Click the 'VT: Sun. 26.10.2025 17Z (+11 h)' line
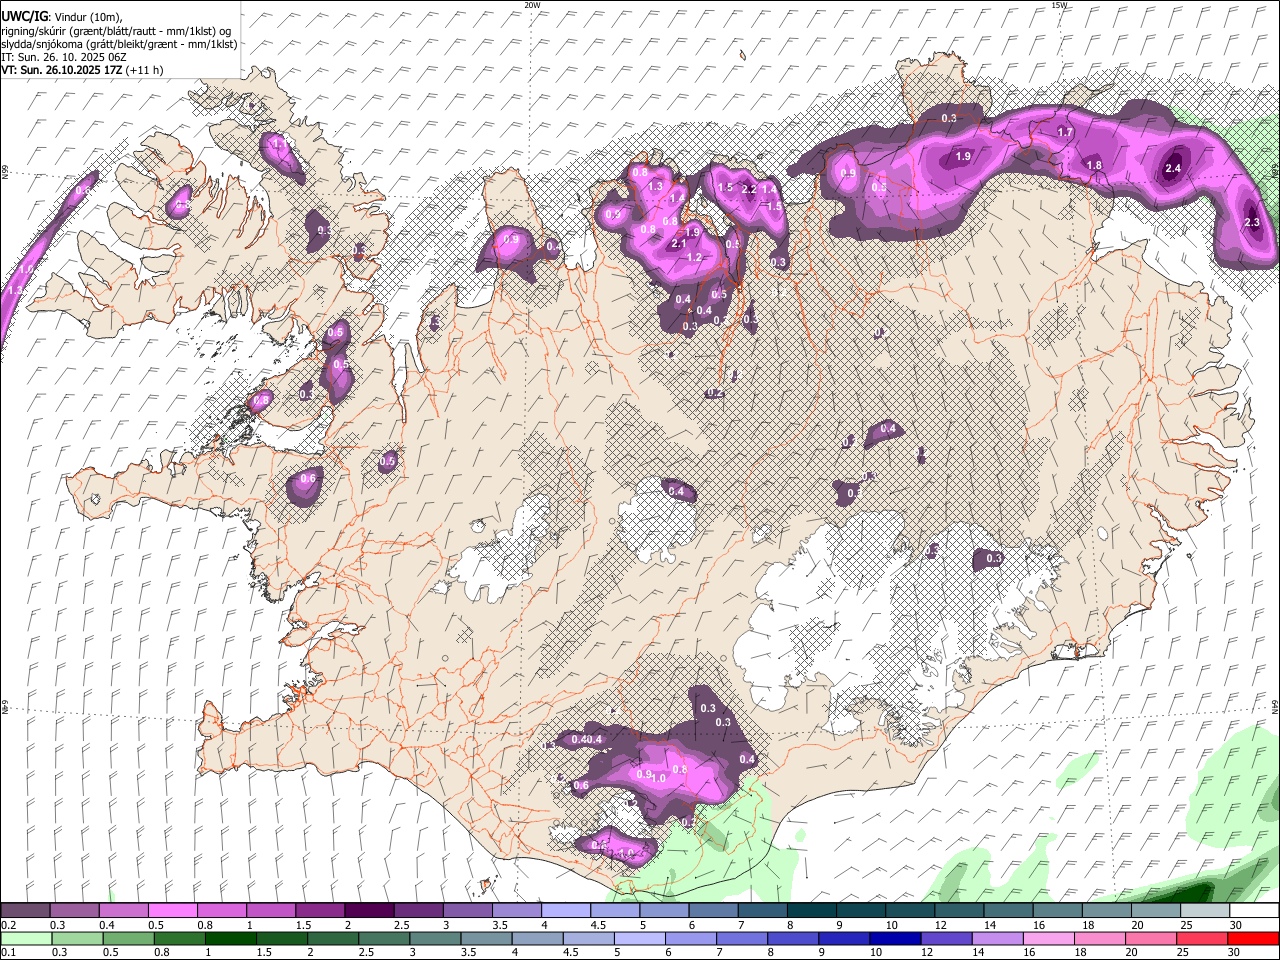Screen dimensions: 1280x960 click(82, 70)
